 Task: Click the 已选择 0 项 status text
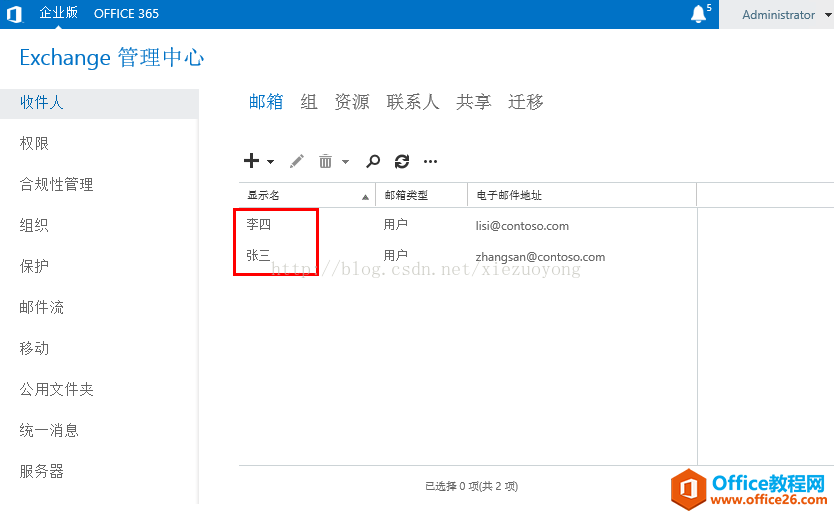click(x=472, y=486)
